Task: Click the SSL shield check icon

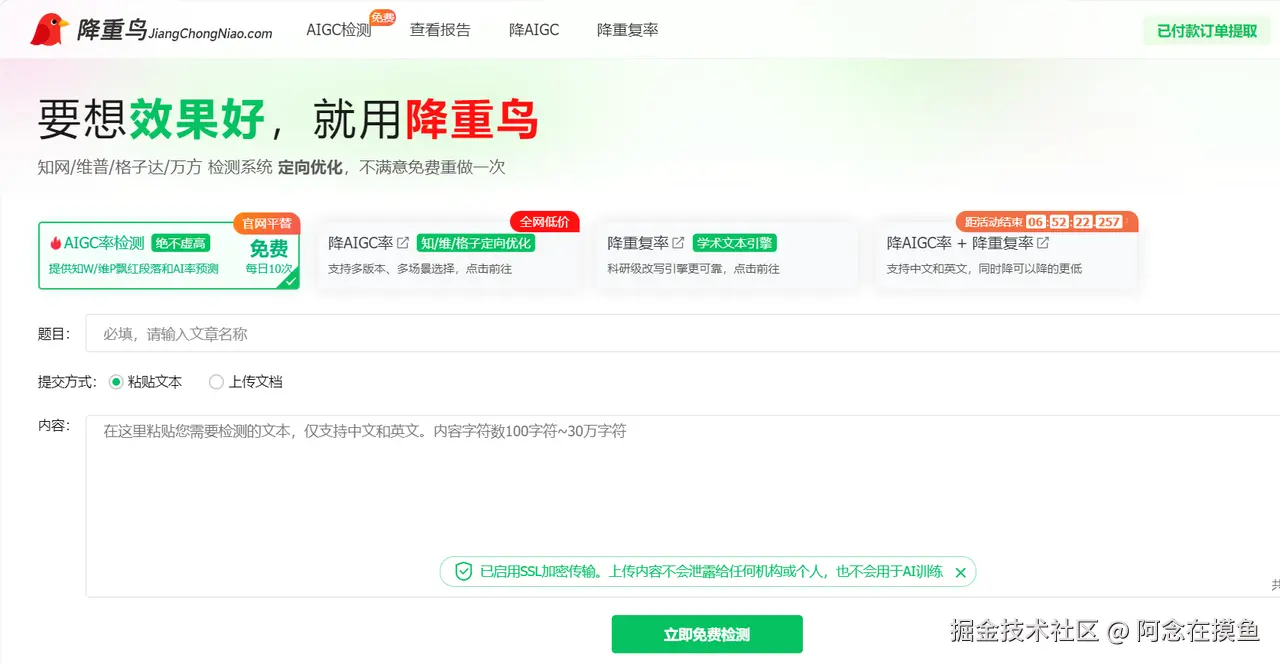Action: [463, 572]
